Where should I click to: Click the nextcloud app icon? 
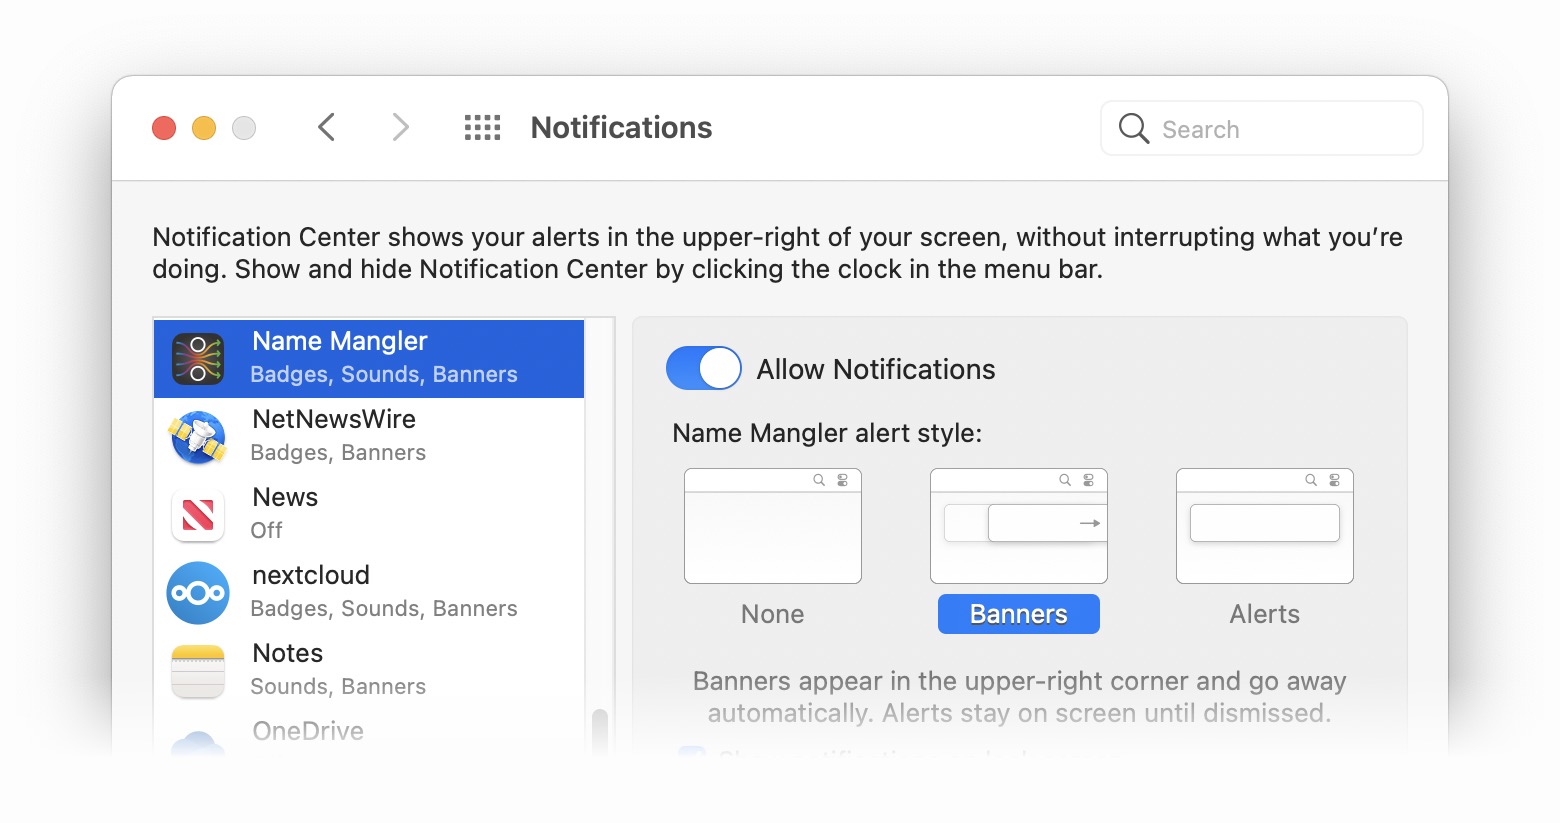198,593
